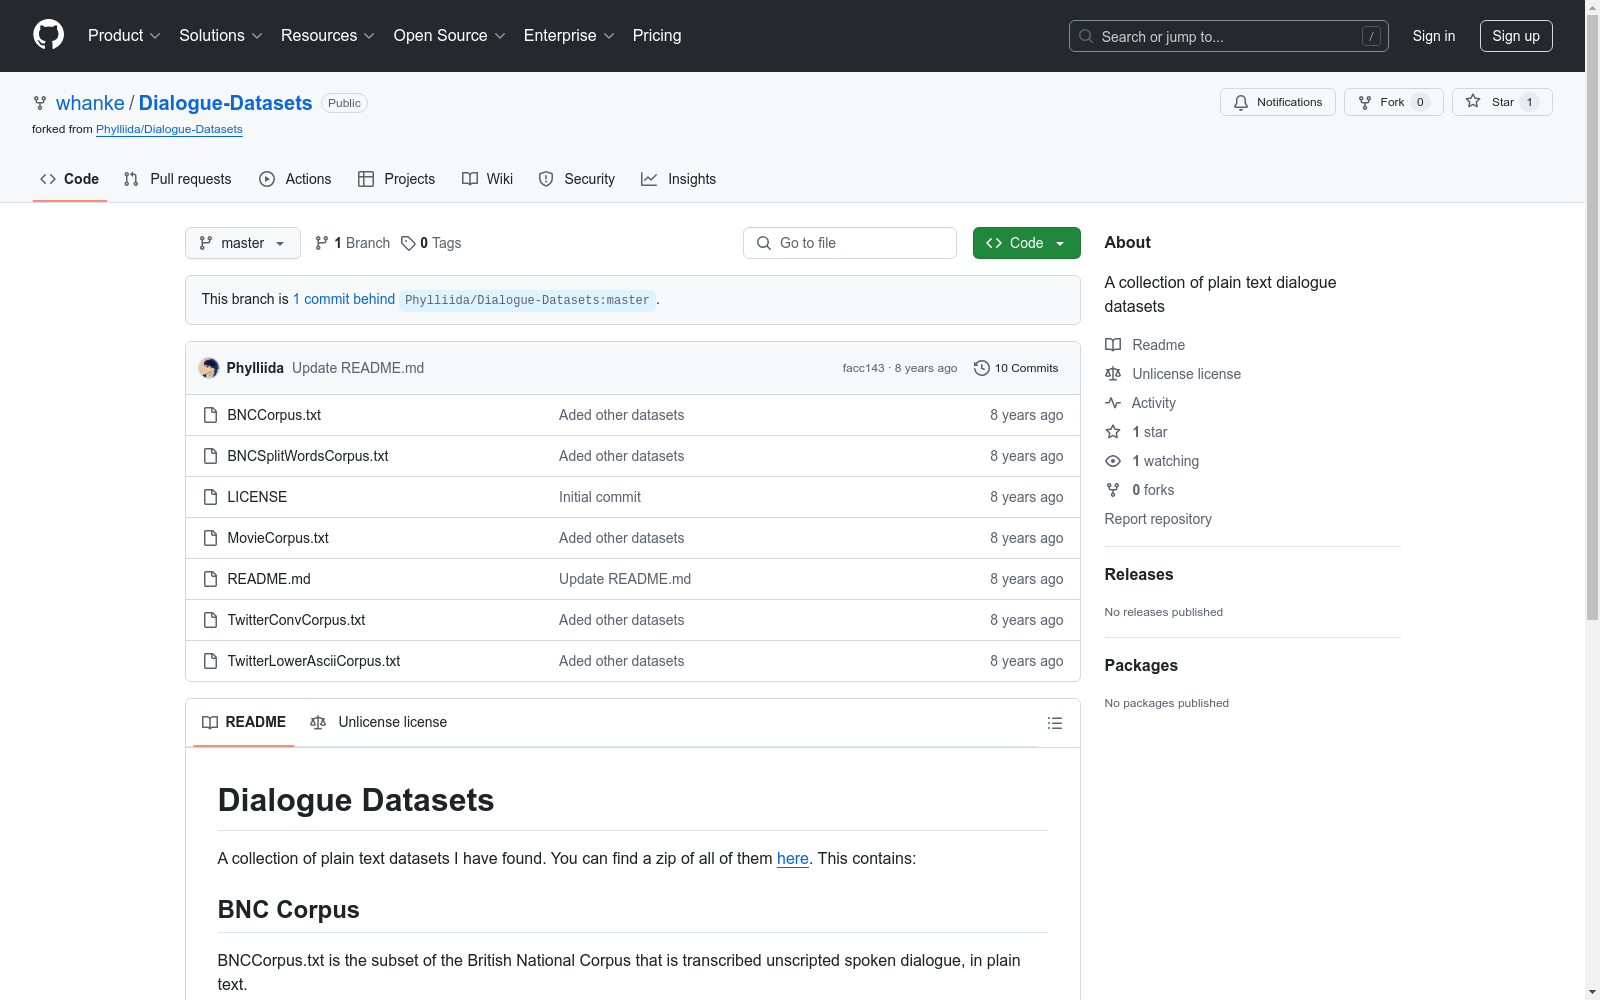Click the Sign in link
Screen dimensions: 1600x1000
point(1434,36)
